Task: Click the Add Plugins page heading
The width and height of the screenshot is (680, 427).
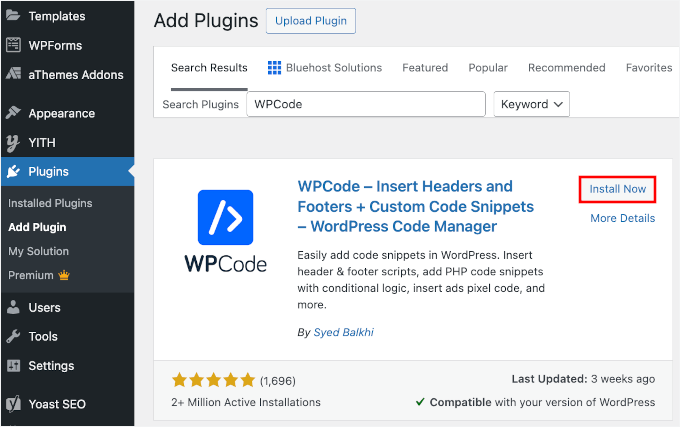Action: click(x=206, y=20)
